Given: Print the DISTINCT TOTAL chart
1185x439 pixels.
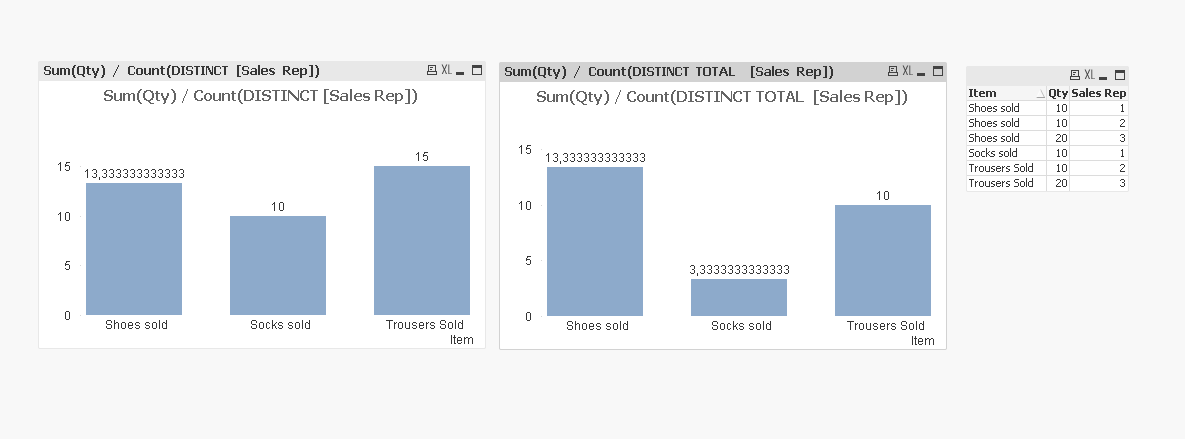Looking at the screenshot, I should [893, 71].
